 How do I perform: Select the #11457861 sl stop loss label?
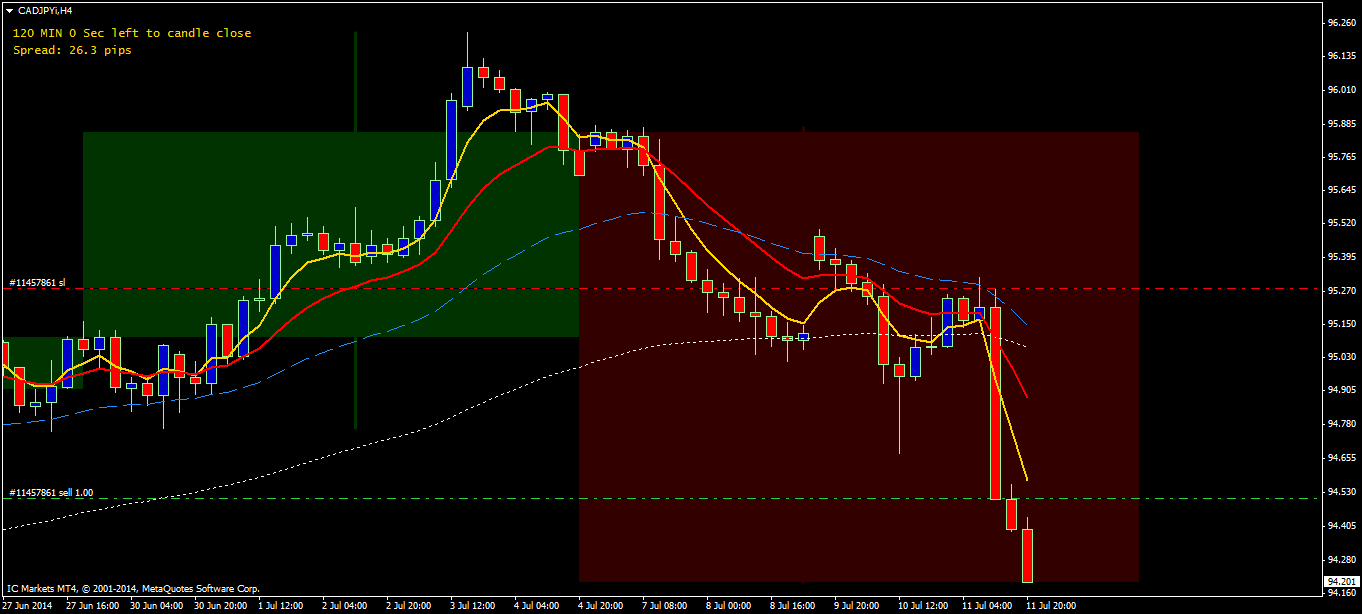[37, 283]
